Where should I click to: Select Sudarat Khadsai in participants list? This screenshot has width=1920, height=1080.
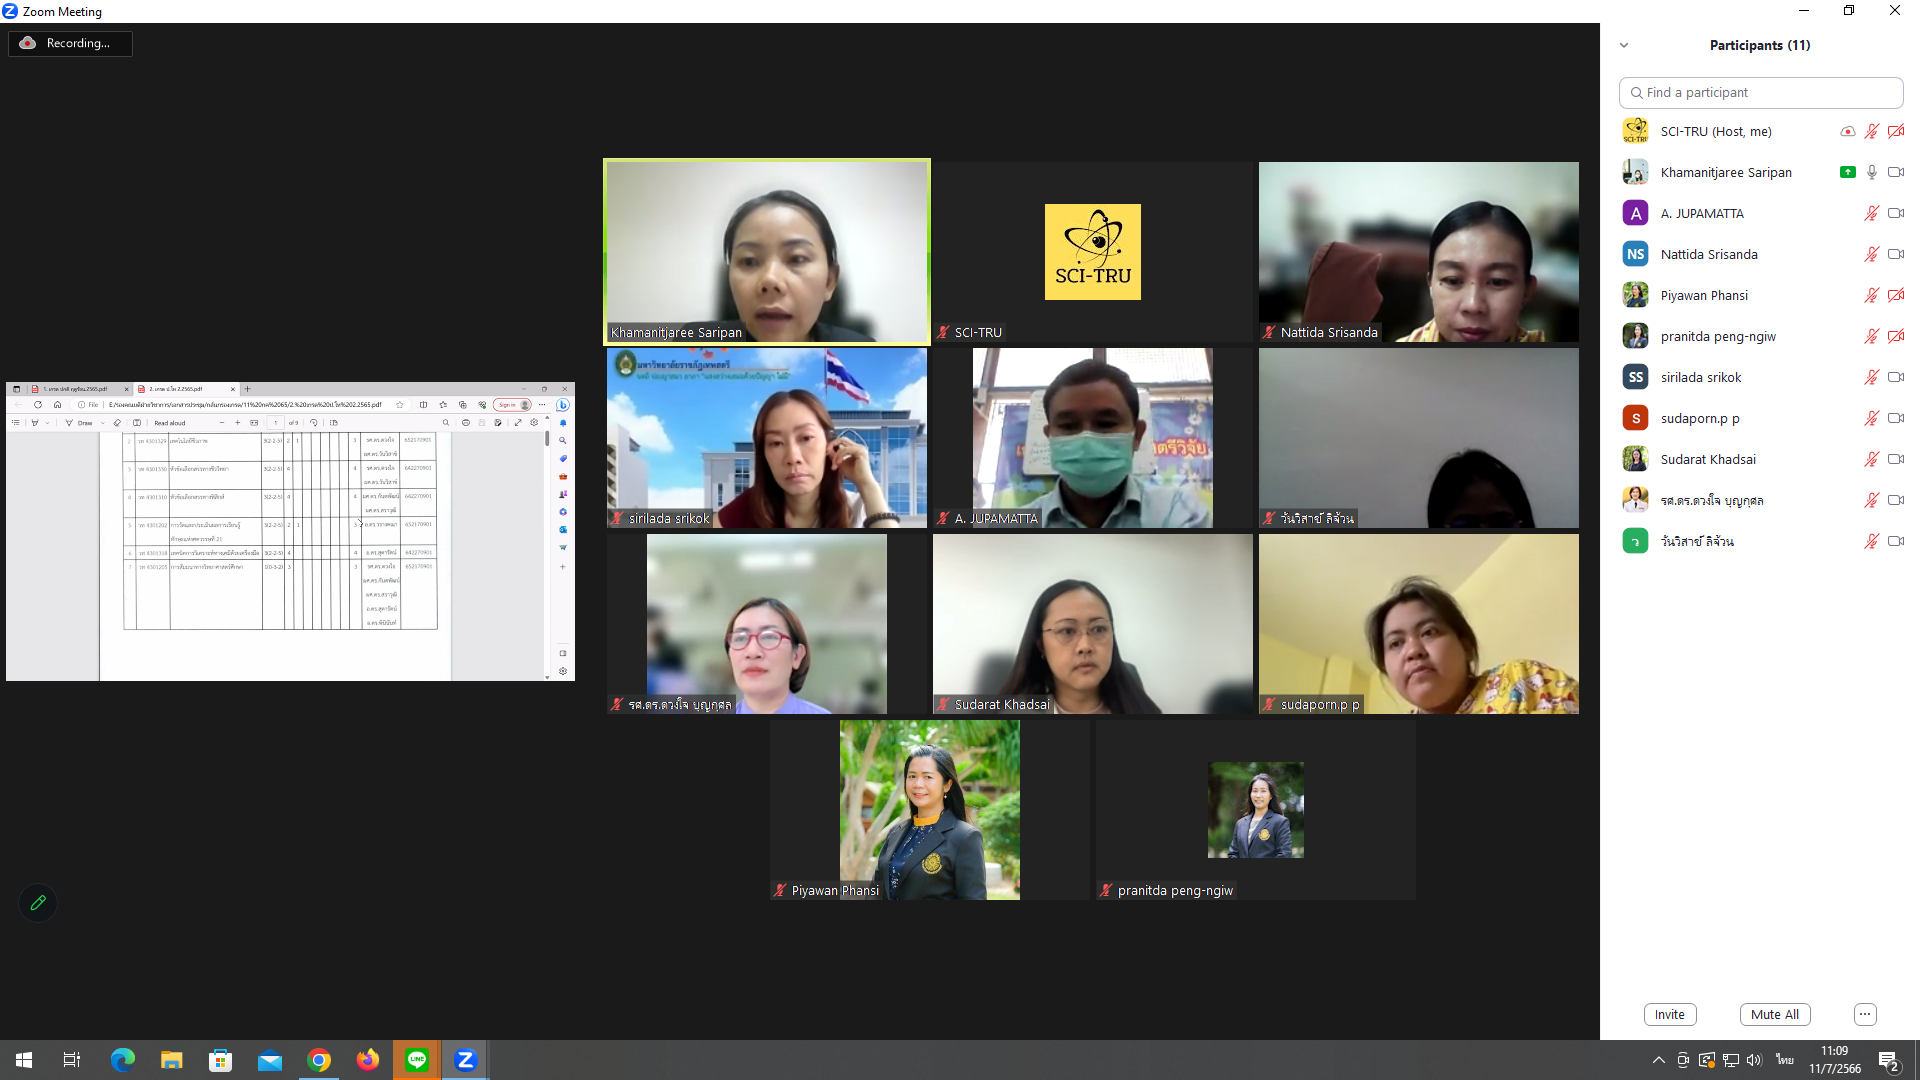pos(1707,459)
